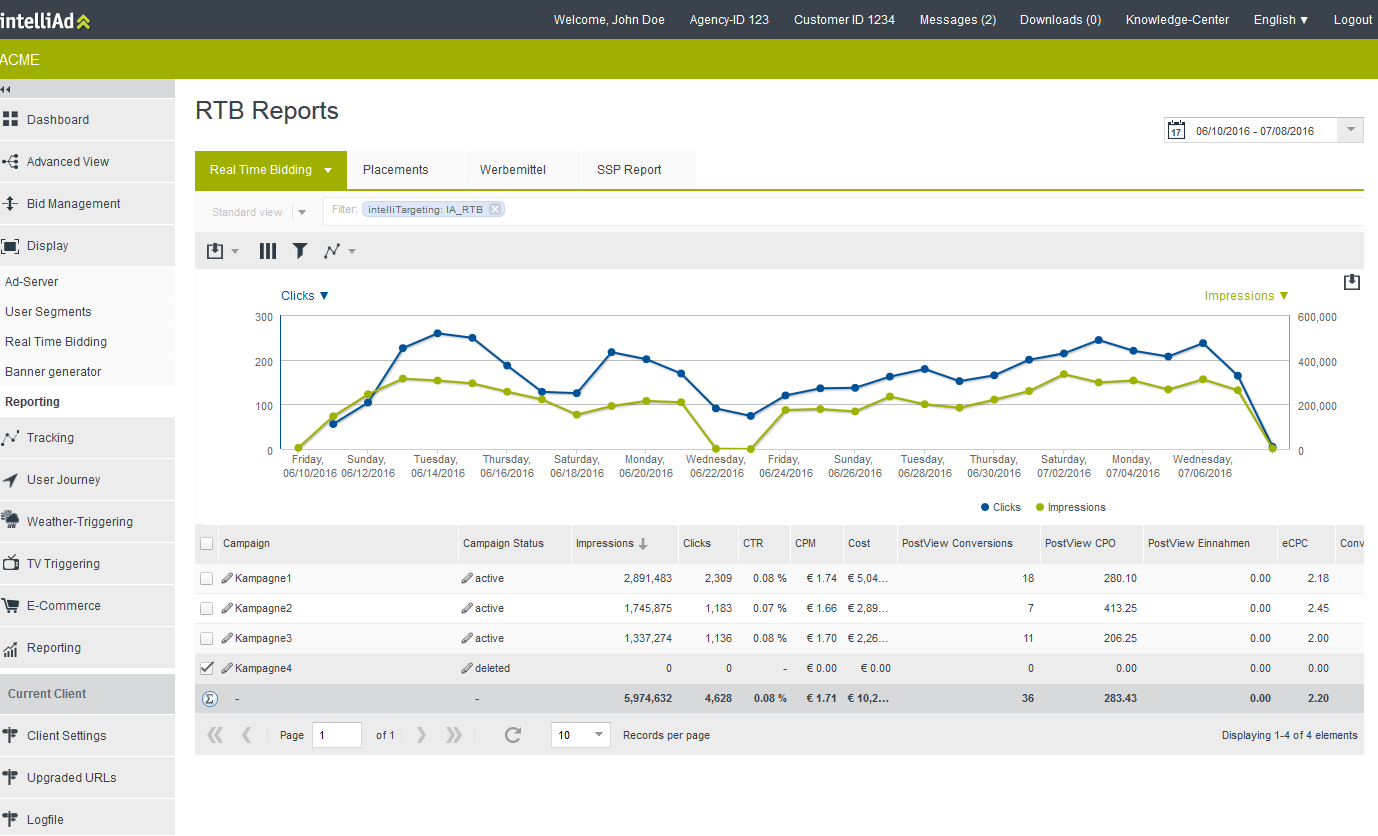1378x836 pixels.
Task: Open the calendar date range icon
Action: [x=1177, y=131]
